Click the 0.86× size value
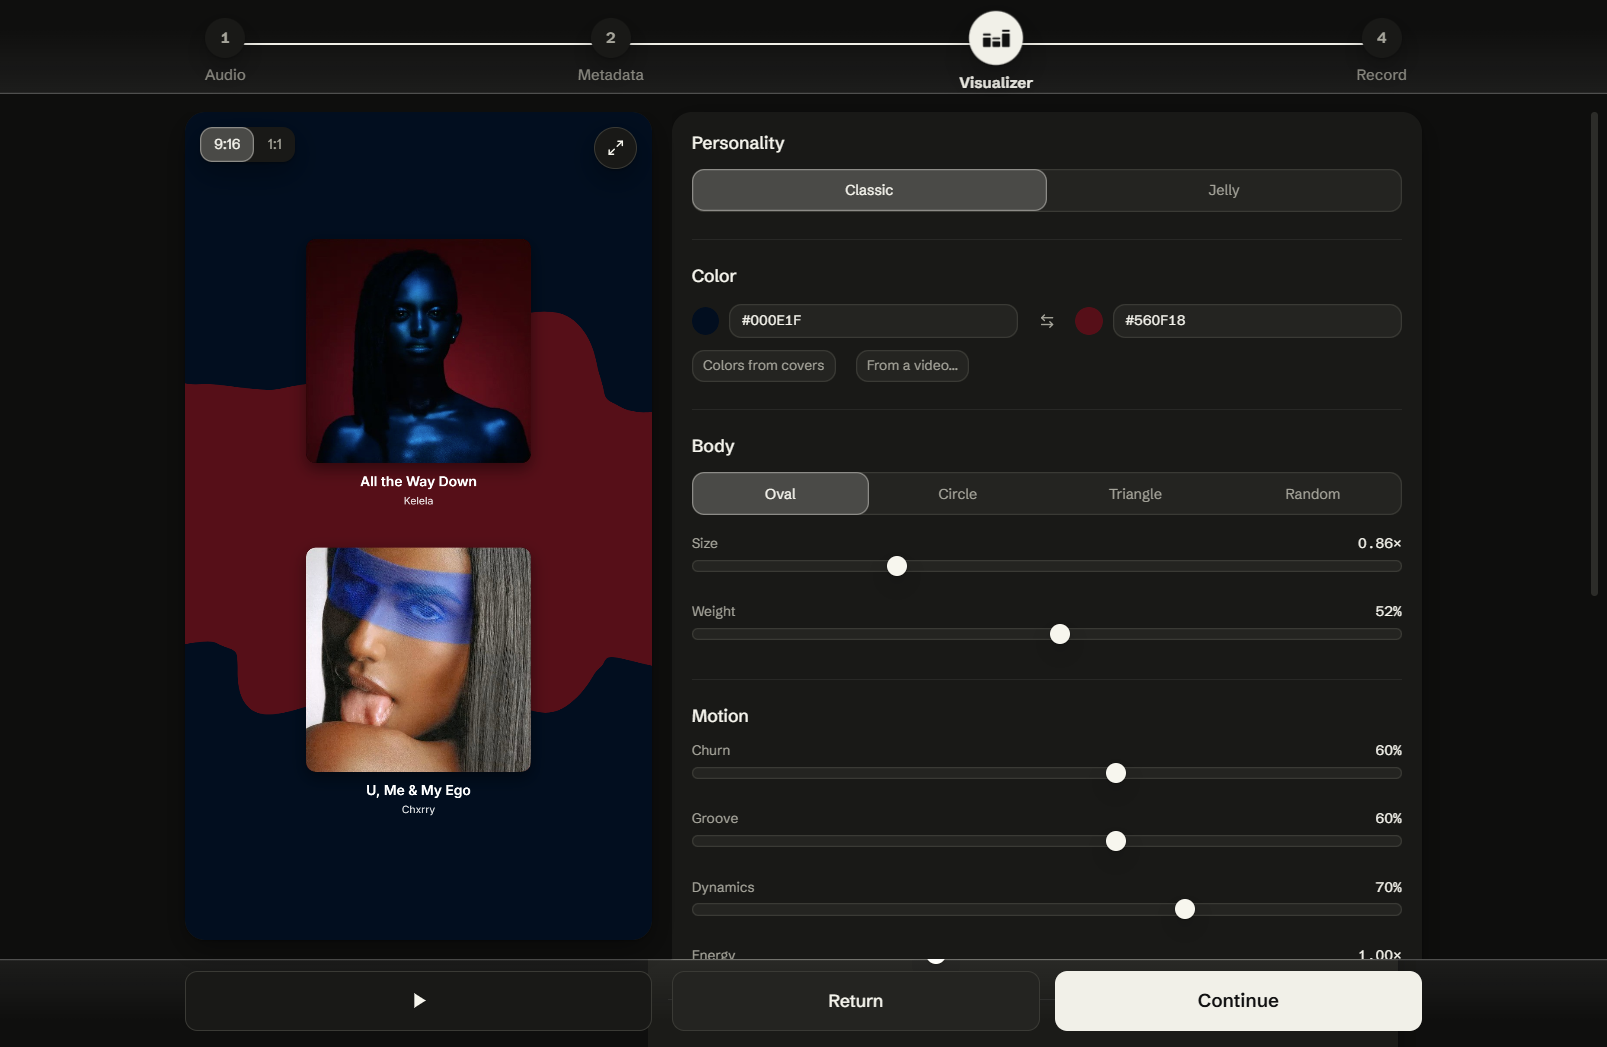This screenshot has height=1047, width=1607. click(1379, 543)
